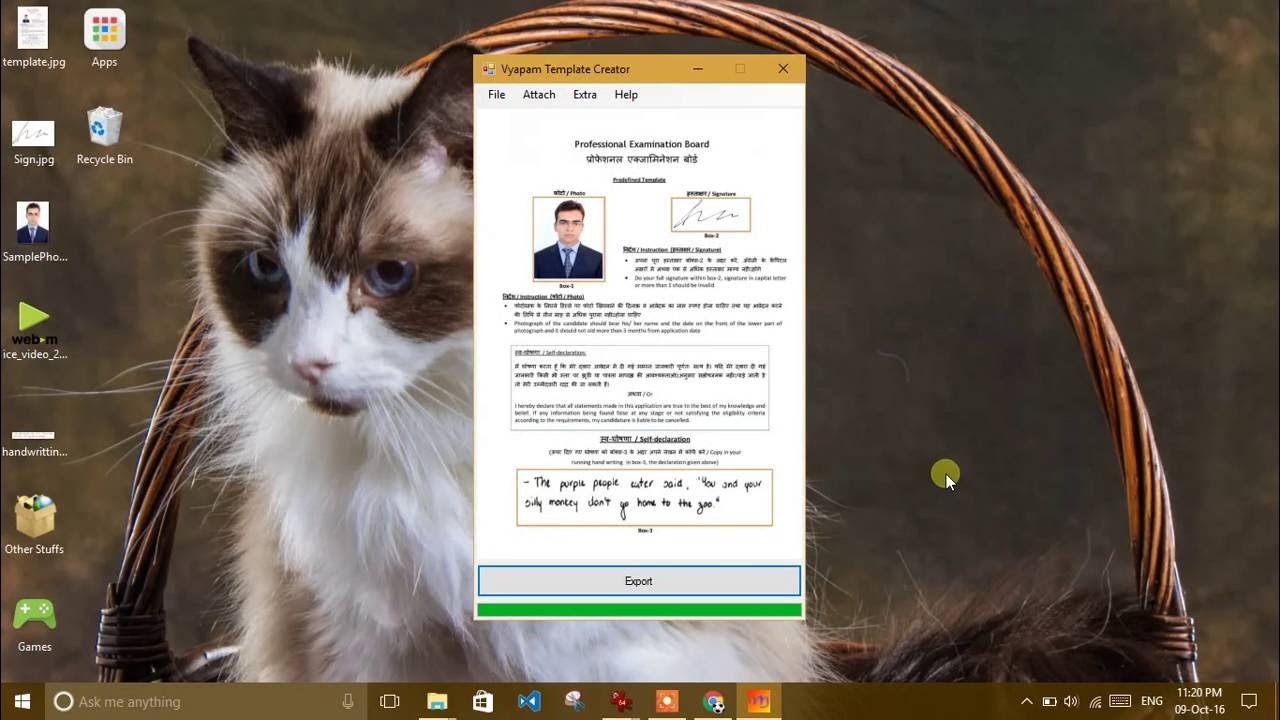
Task: Open the Action Center notifications icon
Action: [1249, 702]
